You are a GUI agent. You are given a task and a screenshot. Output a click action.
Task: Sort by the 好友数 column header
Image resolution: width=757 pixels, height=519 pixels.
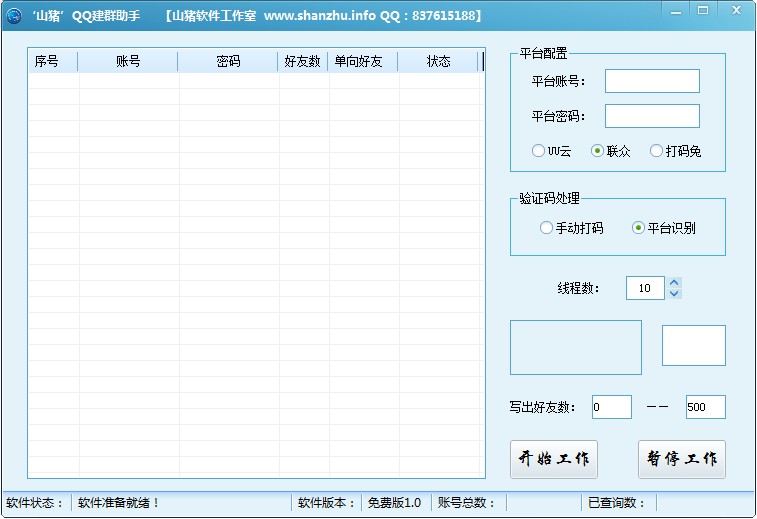point(303,61)
